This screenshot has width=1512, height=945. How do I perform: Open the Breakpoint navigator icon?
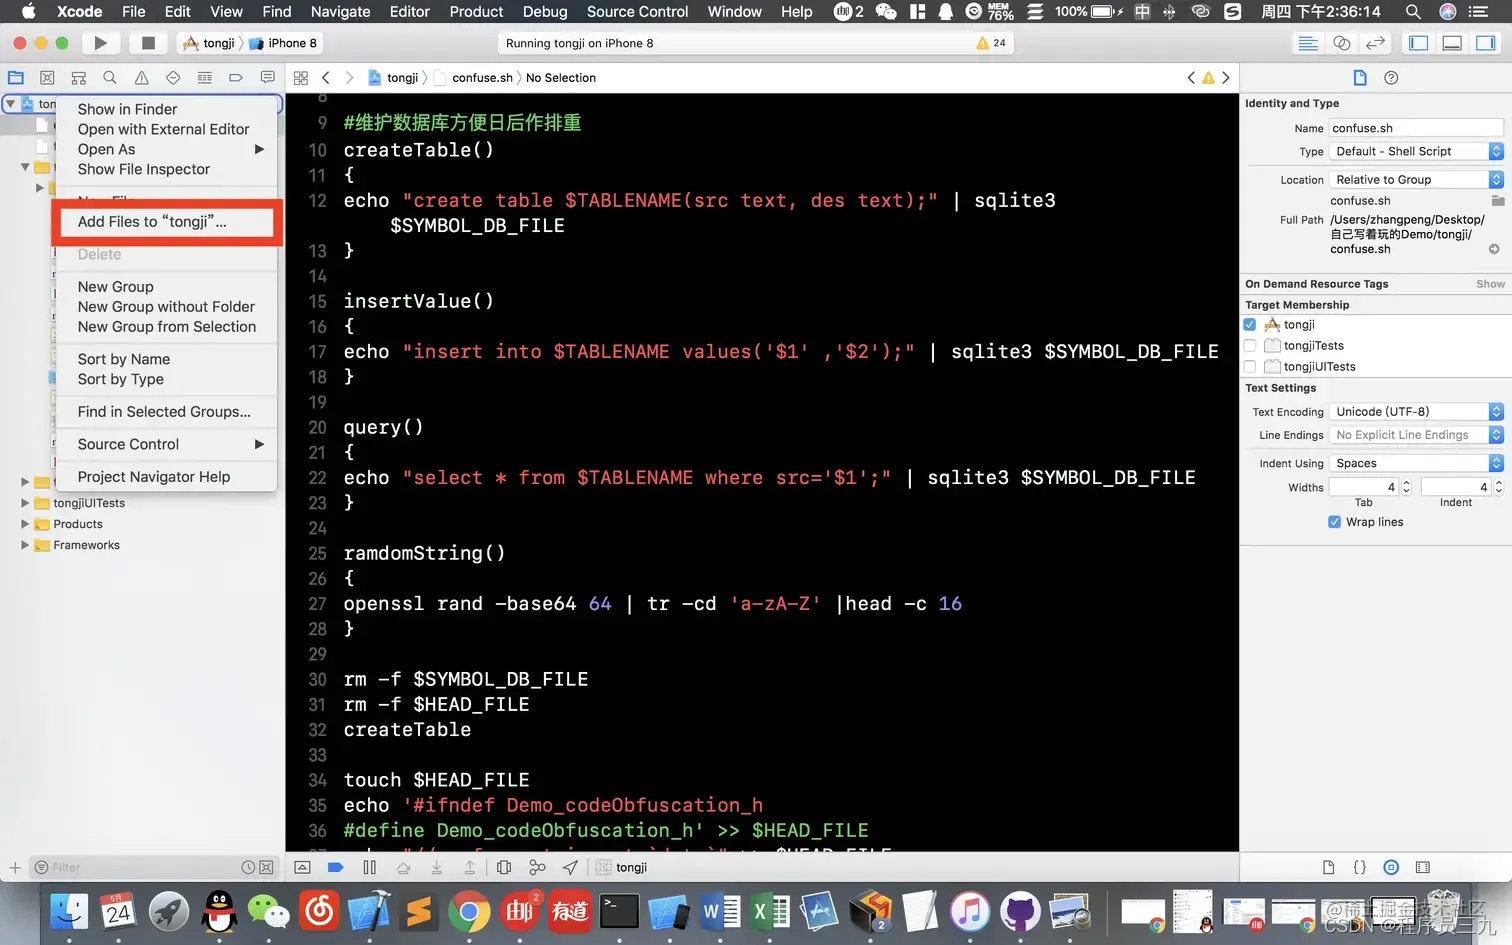click(x=236, y=78)
